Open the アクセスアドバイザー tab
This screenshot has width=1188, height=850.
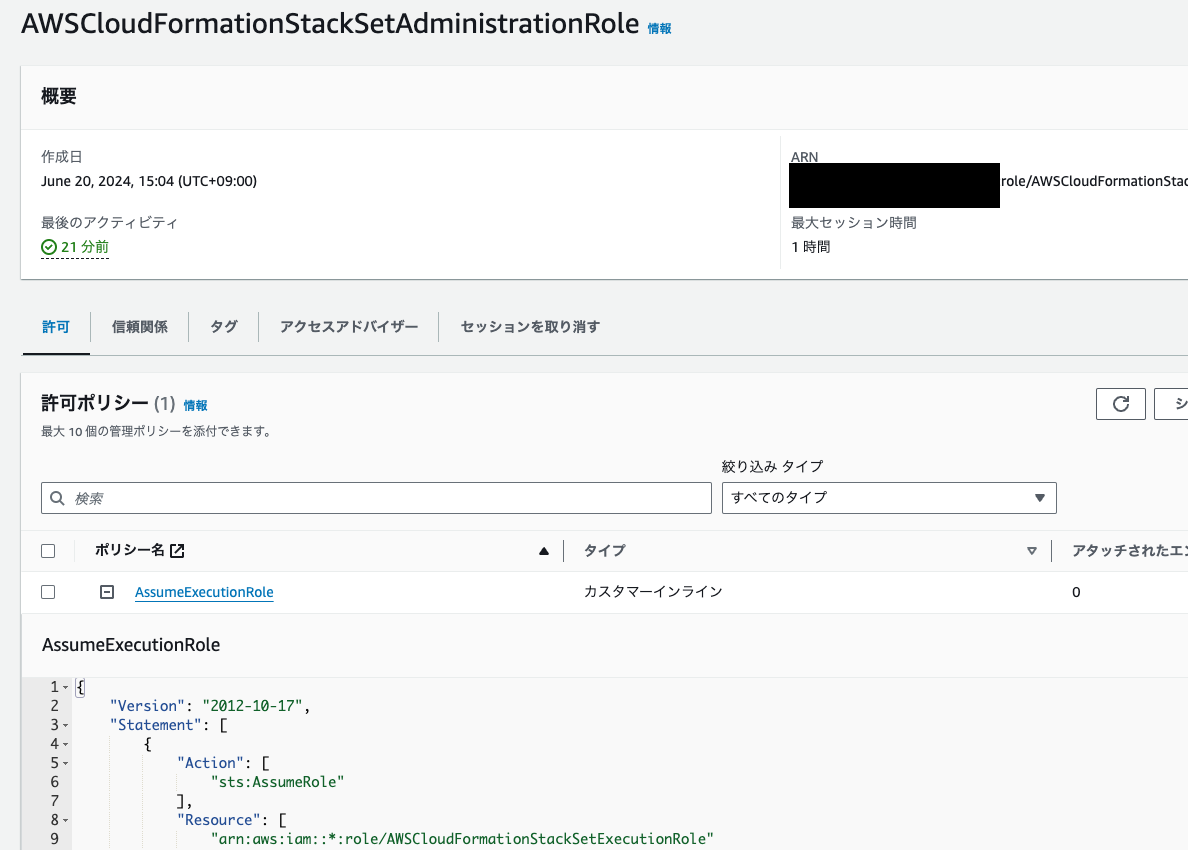click(347, 326)
